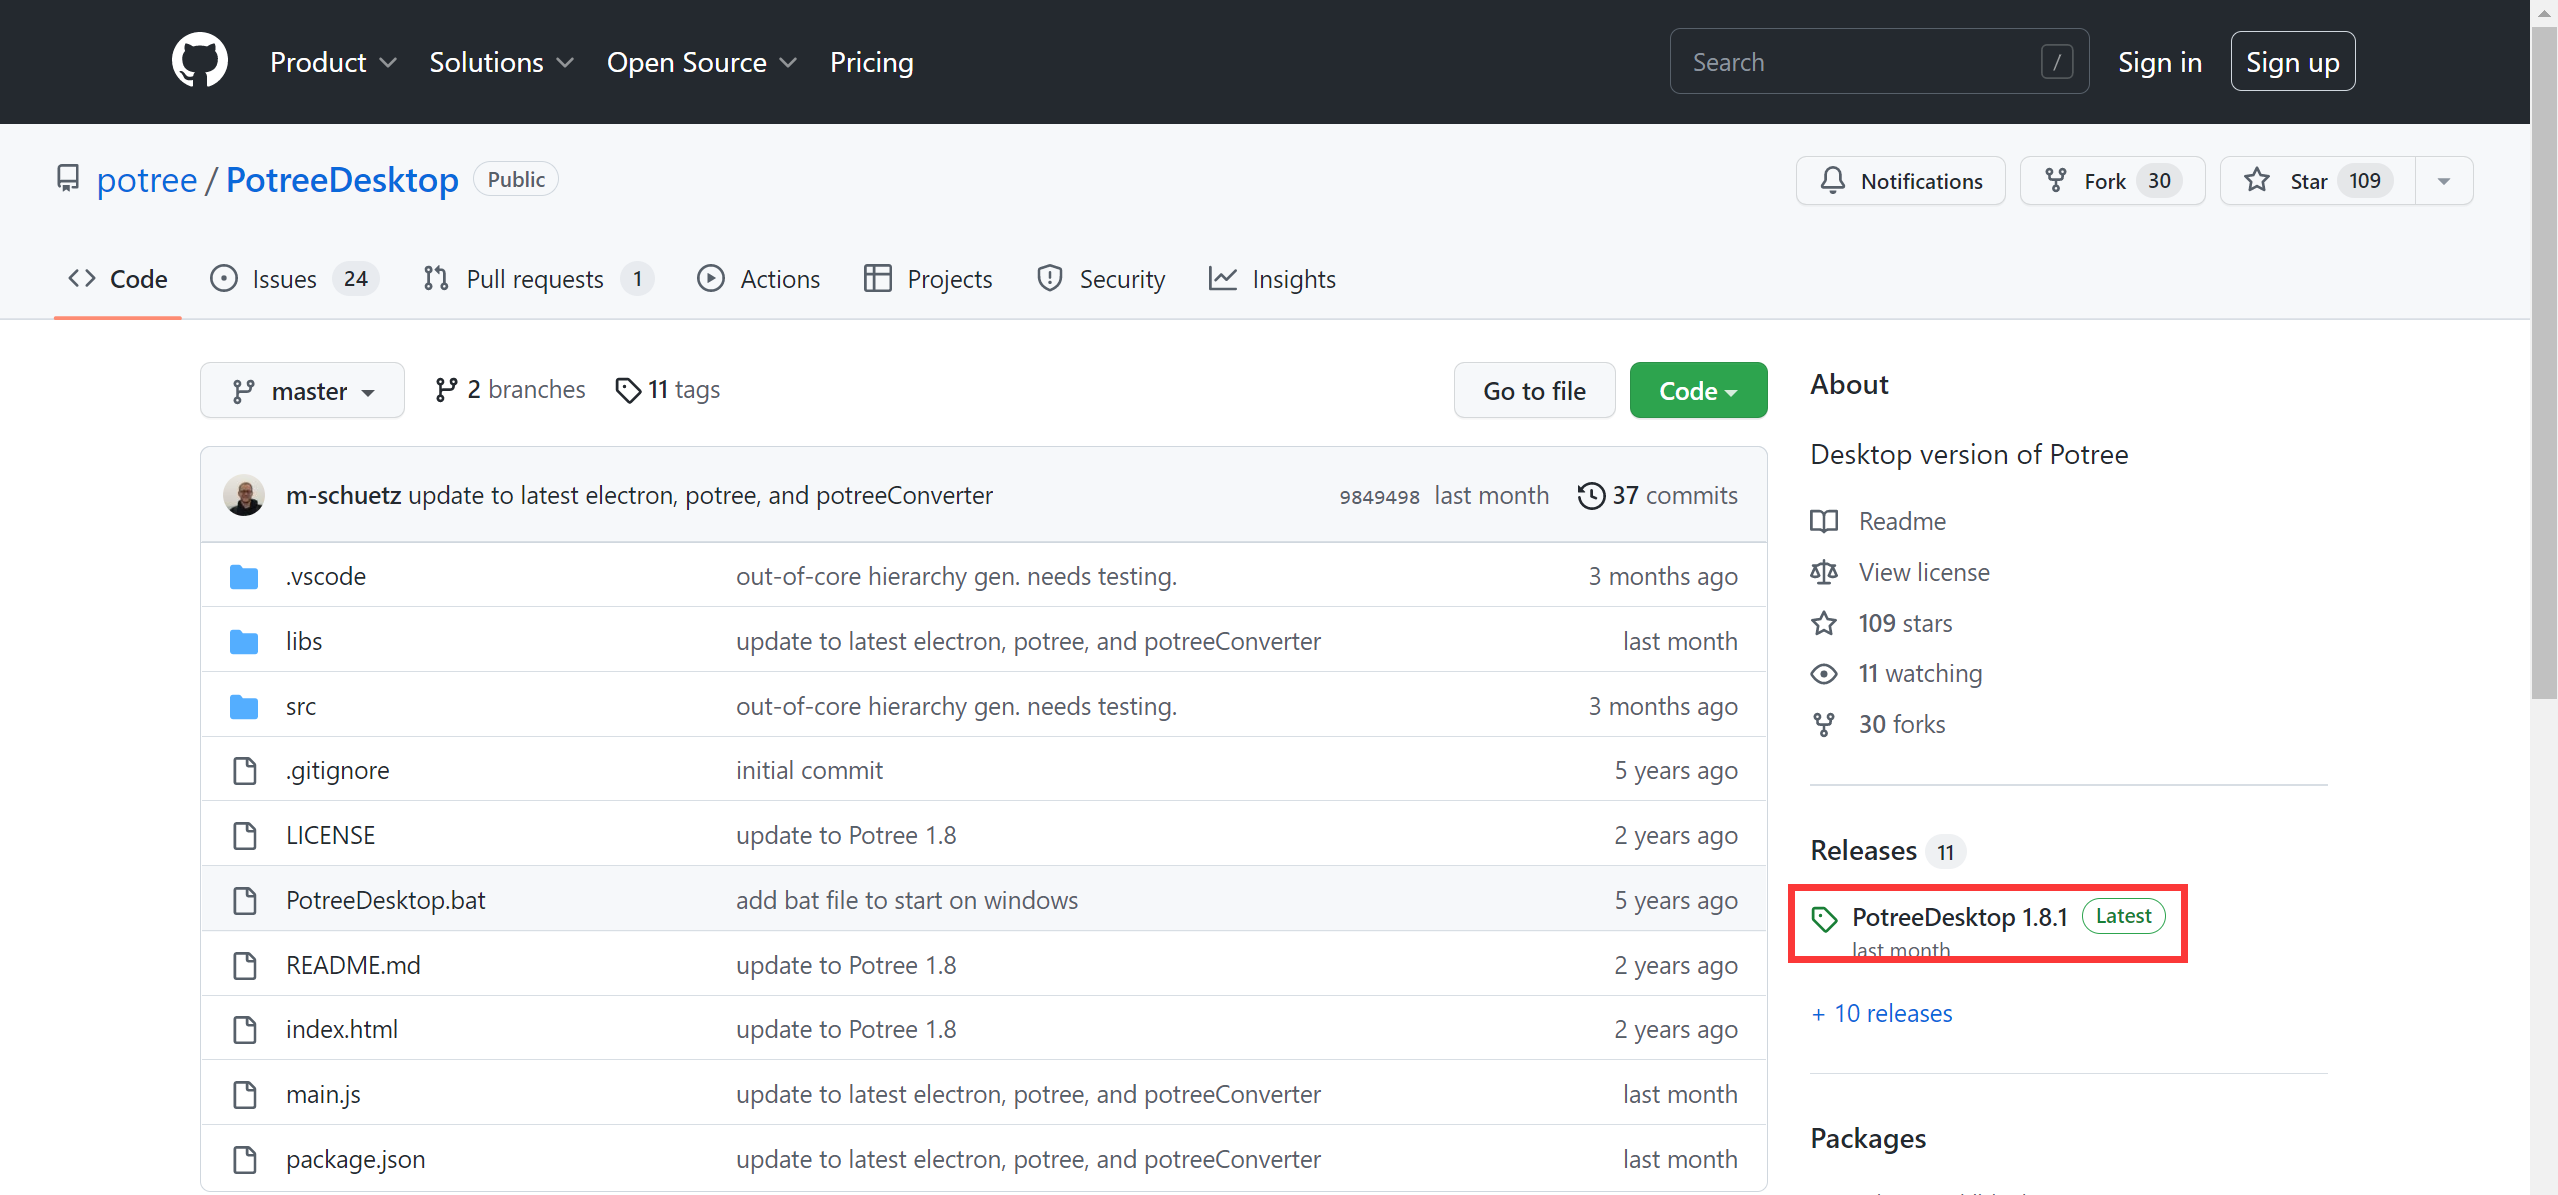Image resolution: width=2558 pixels, height=1195 pixels.
Task: Click the commit history clock icon
Action: coord(1591,496)
